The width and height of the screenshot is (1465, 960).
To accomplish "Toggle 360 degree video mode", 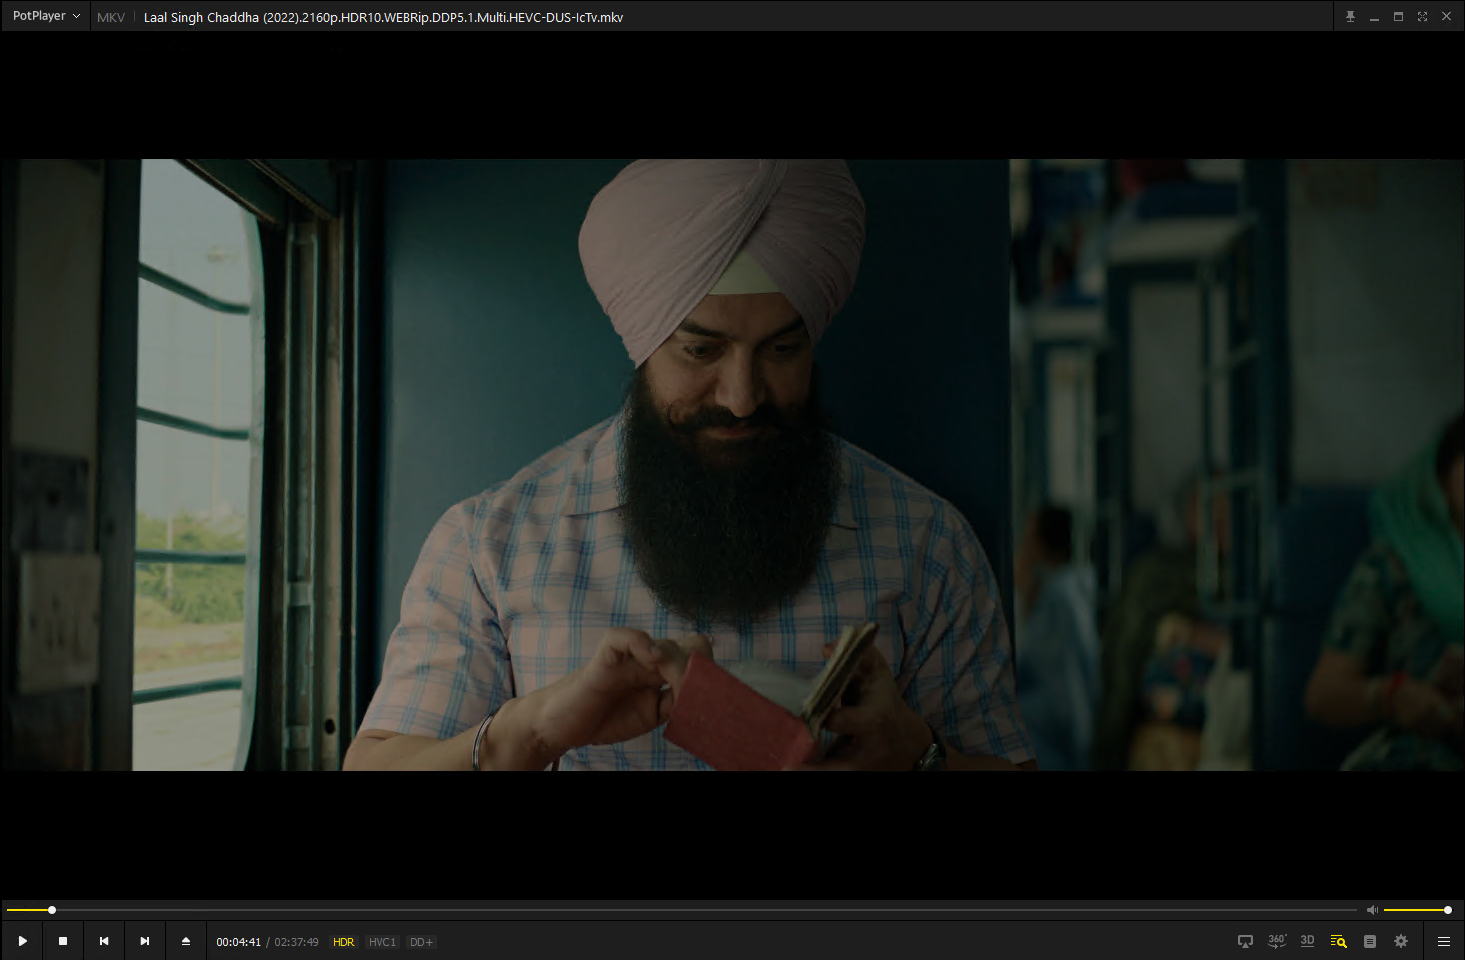I will click(1277, 941).
